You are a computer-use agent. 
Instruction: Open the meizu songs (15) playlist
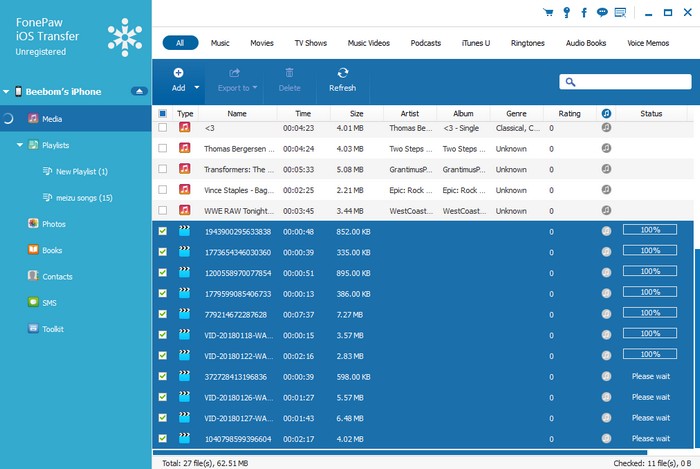pyautogui.click(x=84, y=198)
